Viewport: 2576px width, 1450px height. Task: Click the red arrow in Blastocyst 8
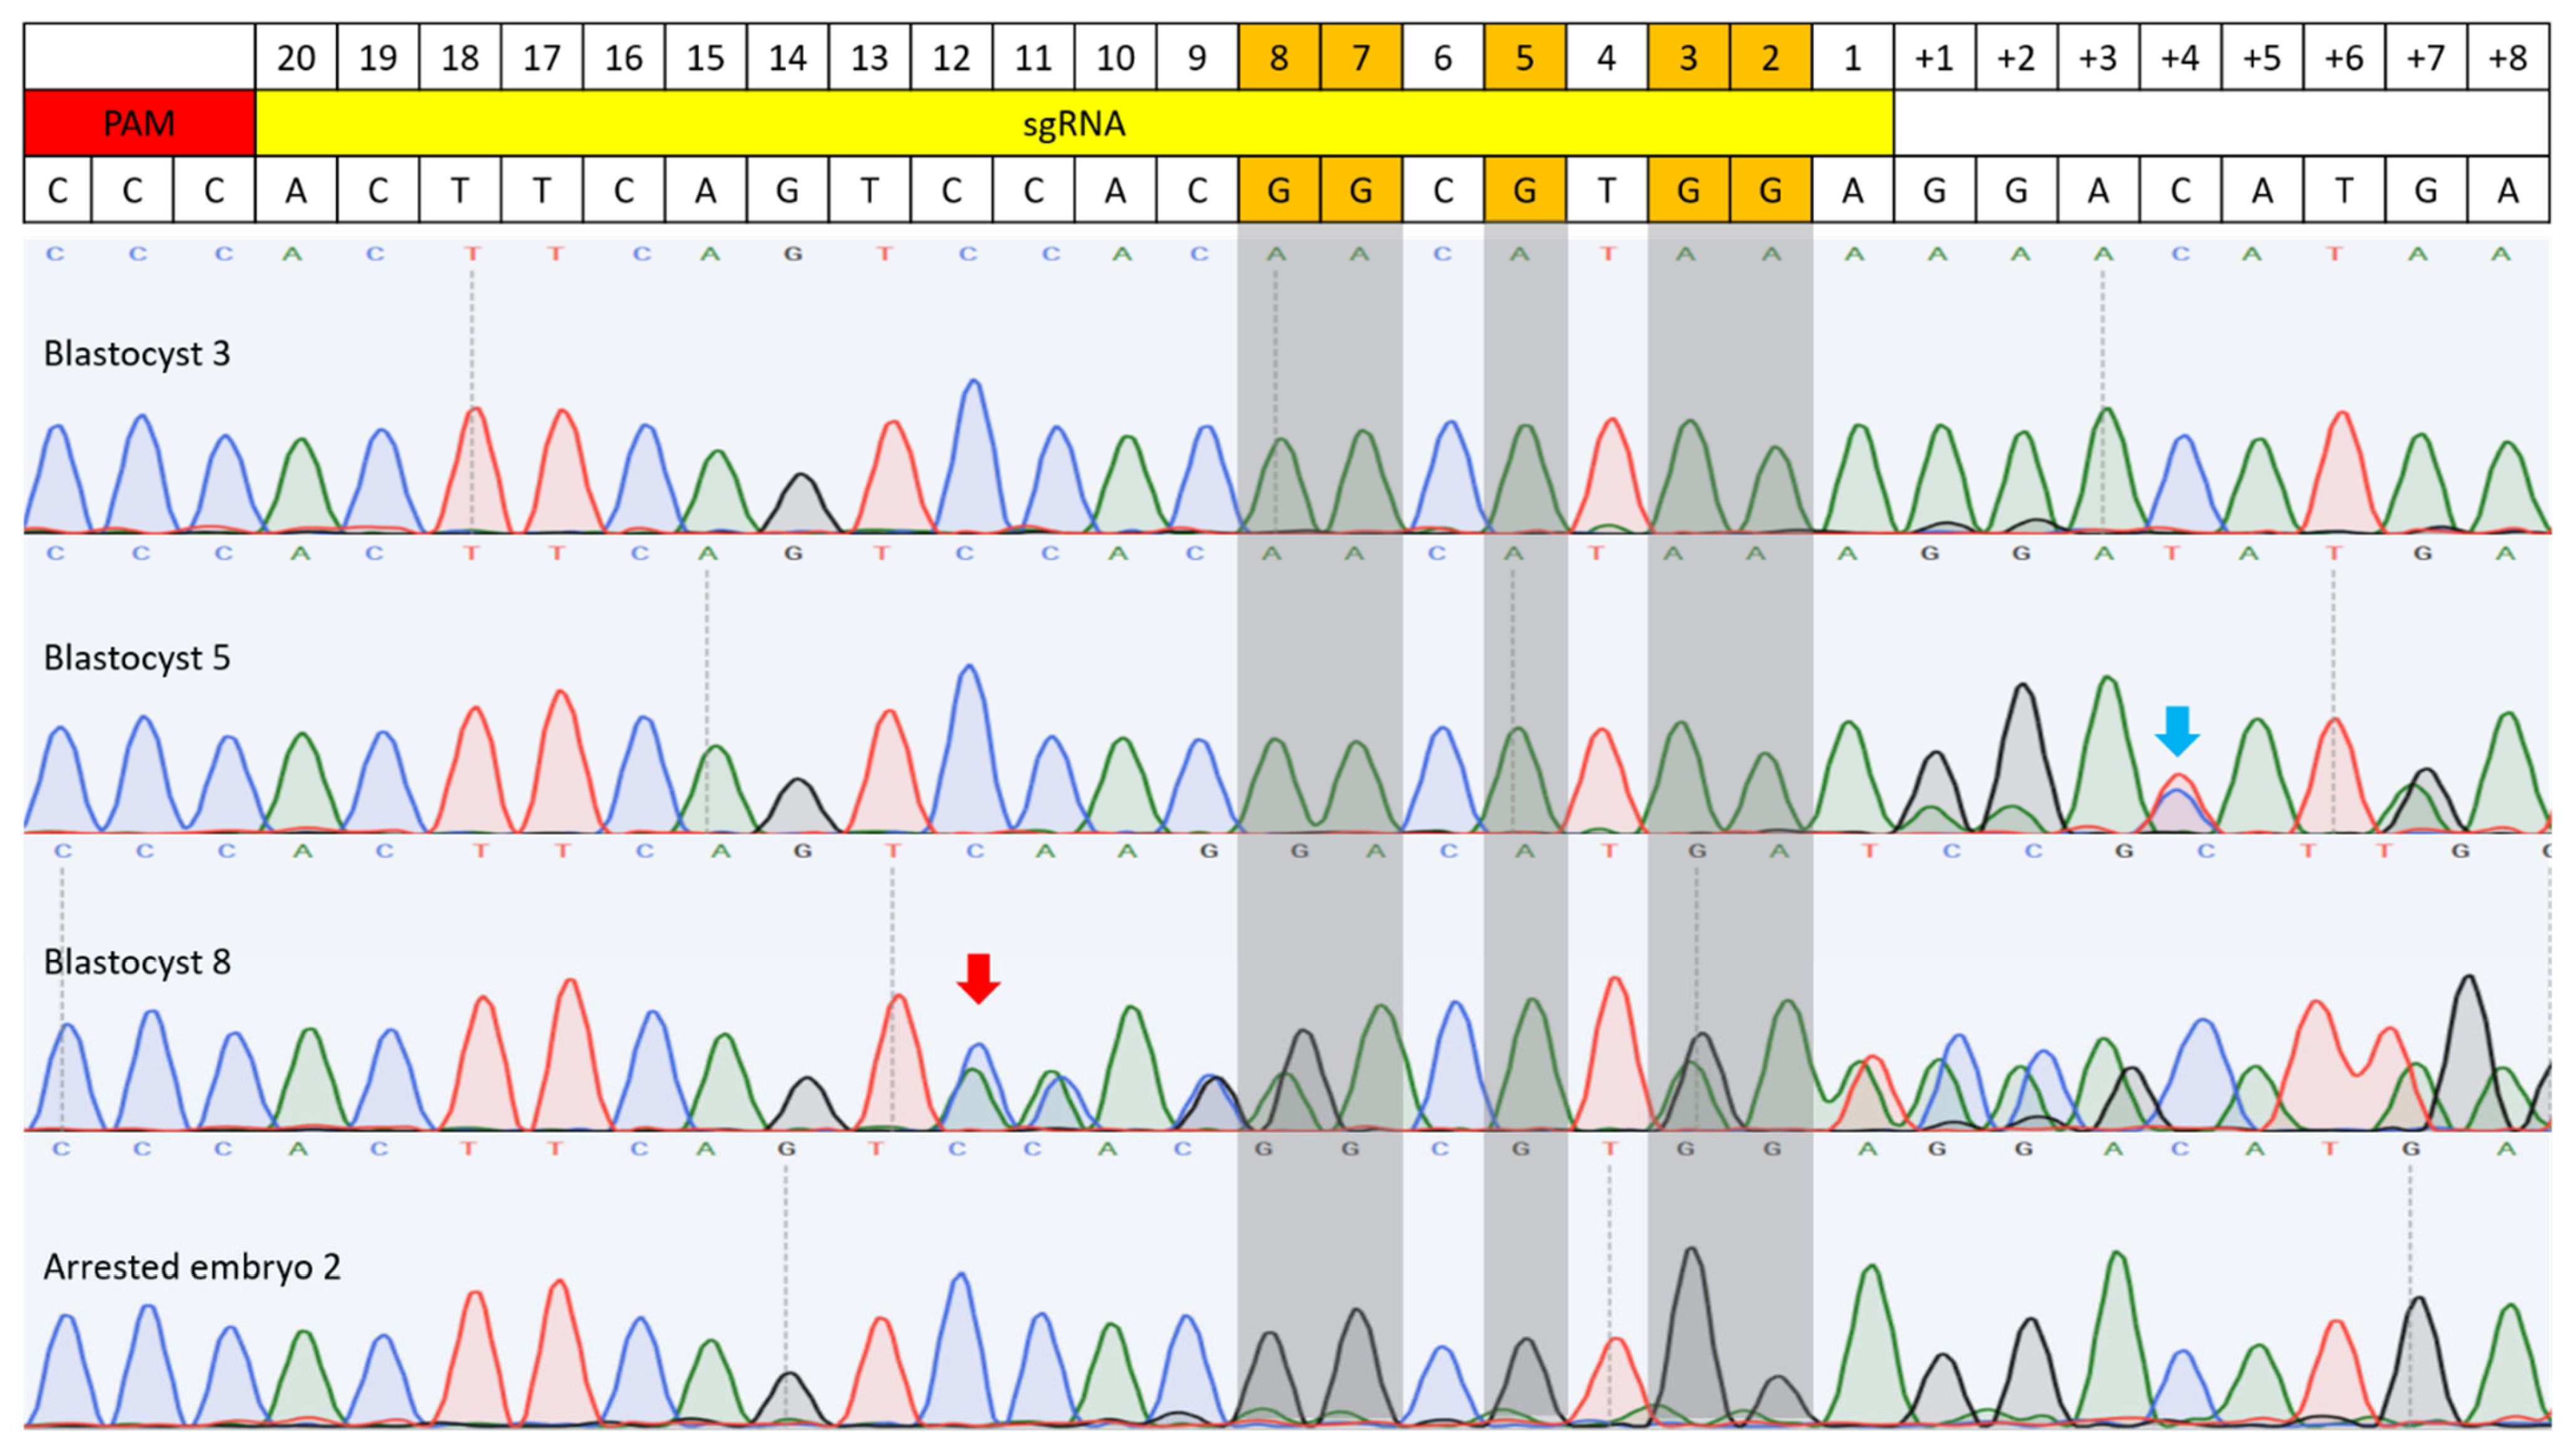(x=978, y=977)
